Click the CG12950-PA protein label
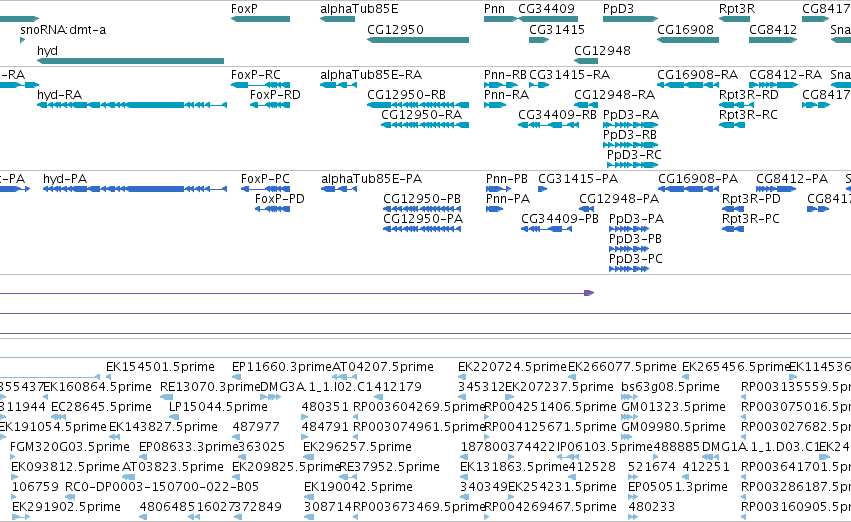Viewport: 851px width, 522px height. coord(423,219)
